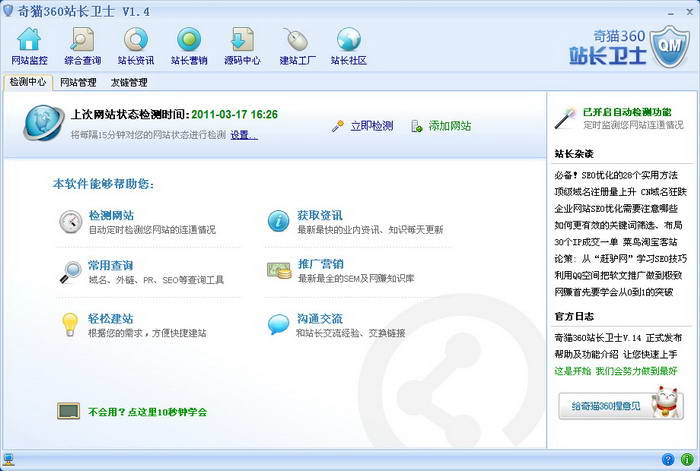Switch to the 网站管理 tab
This screenshot has width=700, height=471.
(78, 82)
